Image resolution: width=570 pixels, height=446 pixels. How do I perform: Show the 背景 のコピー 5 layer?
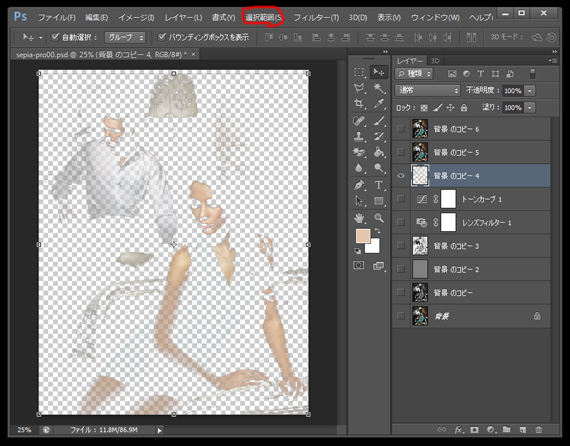click(x=401, y=152)
